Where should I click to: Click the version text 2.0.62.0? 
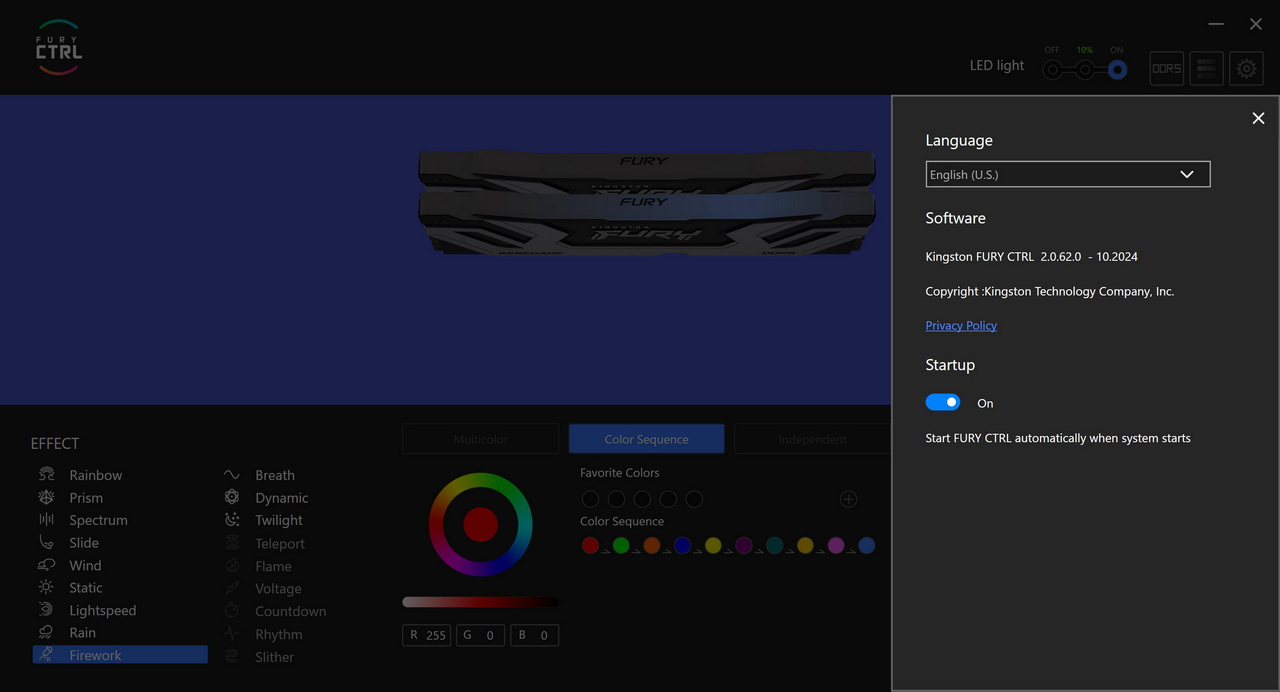point(1060,257)
